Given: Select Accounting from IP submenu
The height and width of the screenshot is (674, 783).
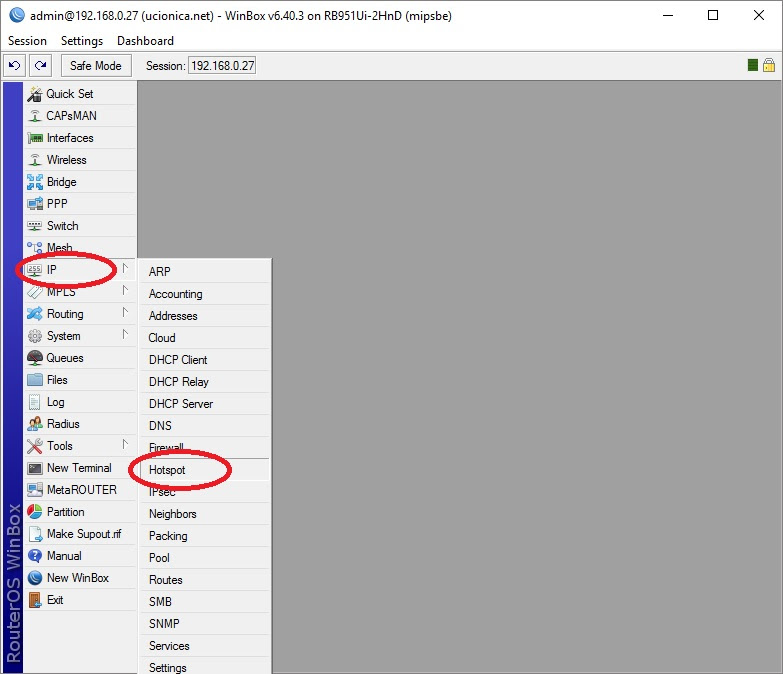Looking at the screenshot, I should click(x=205, y=294).
